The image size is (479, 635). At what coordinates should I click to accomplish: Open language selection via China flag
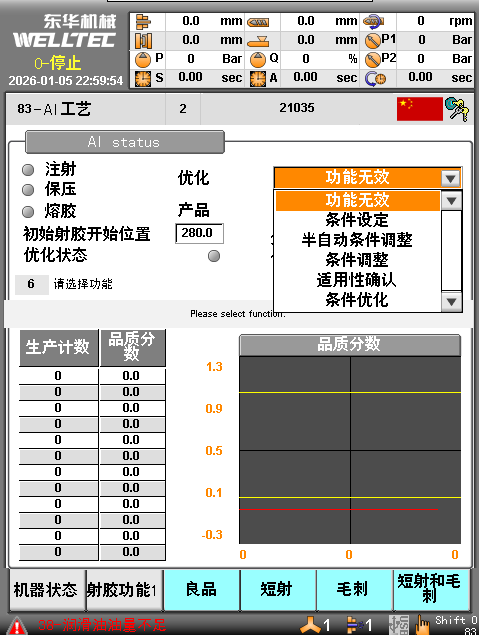[419, 109]
